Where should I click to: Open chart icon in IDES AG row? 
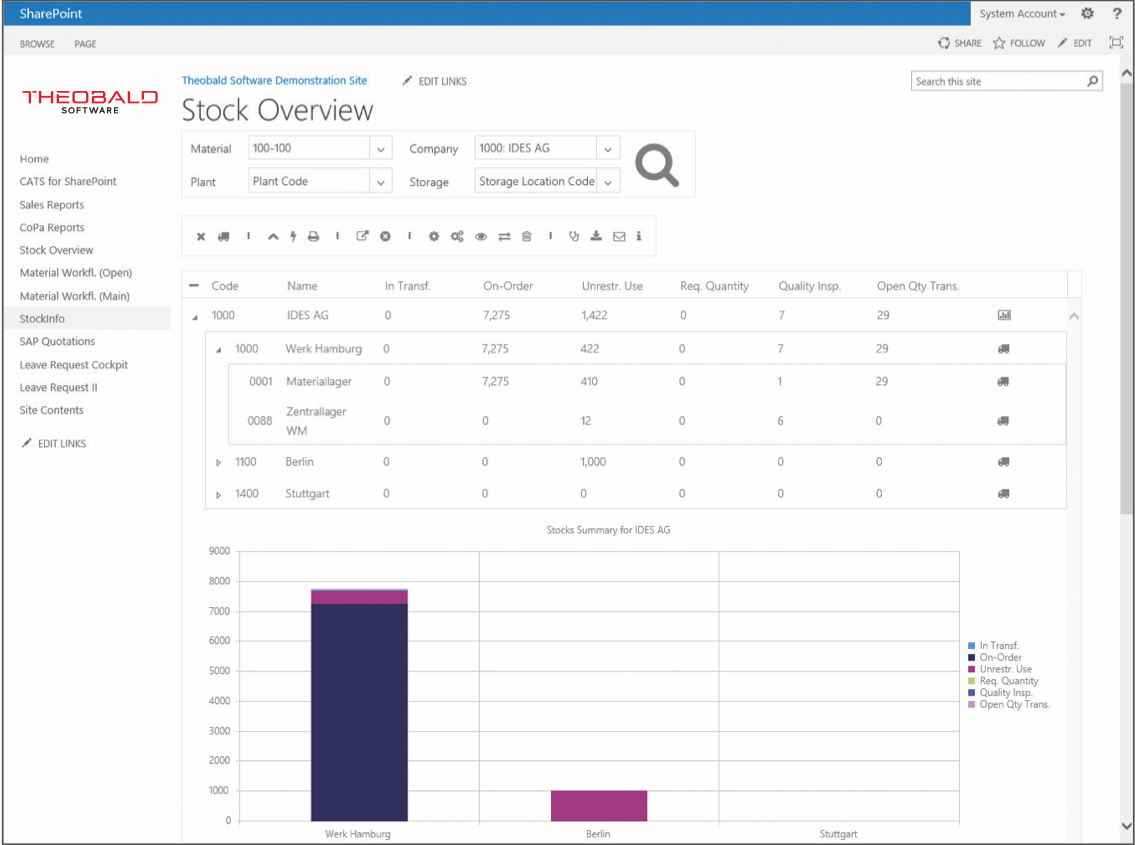pos(1004,315)
